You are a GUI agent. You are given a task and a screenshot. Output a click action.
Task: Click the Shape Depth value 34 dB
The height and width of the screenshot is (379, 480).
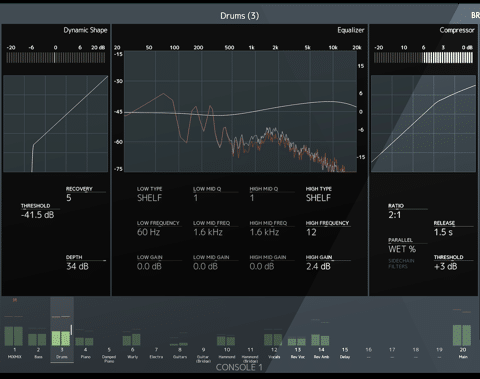(x=77, y=266)
